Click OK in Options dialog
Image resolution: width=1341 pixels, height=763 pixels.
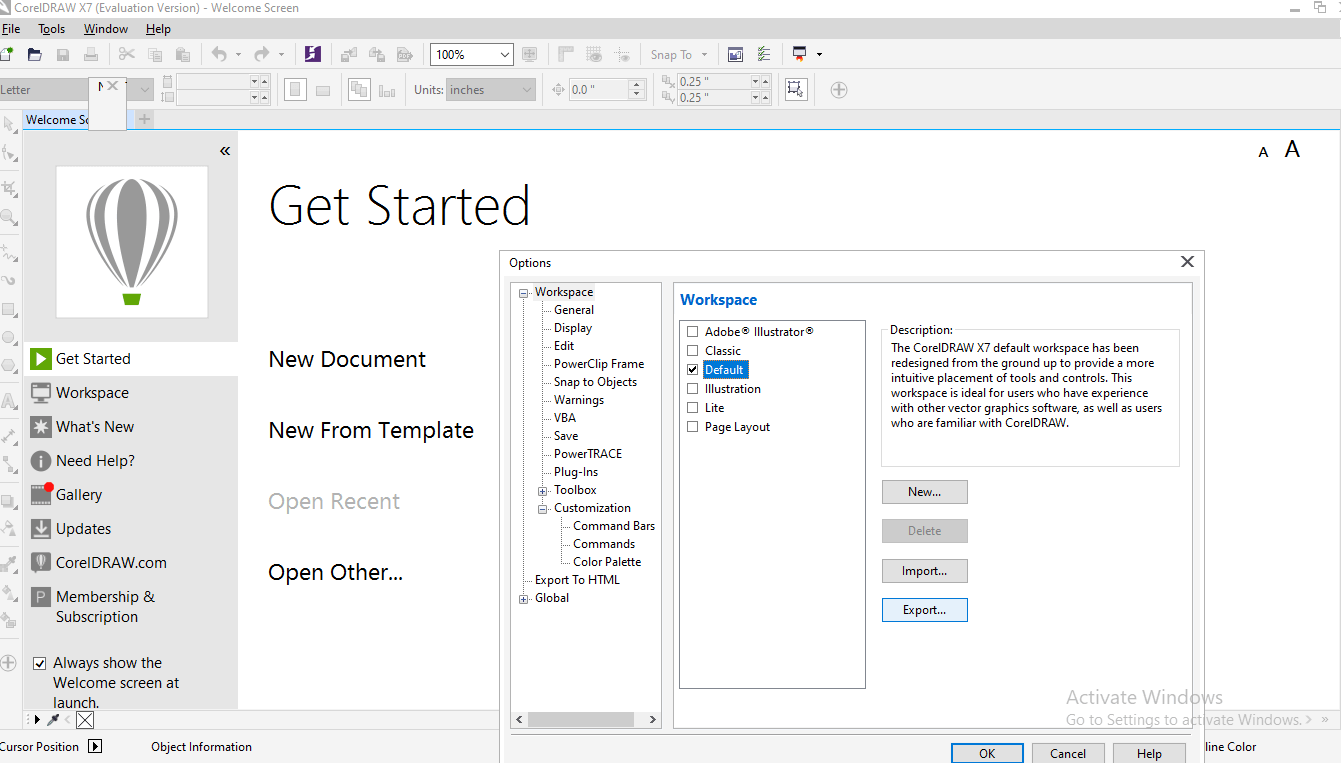987,753
